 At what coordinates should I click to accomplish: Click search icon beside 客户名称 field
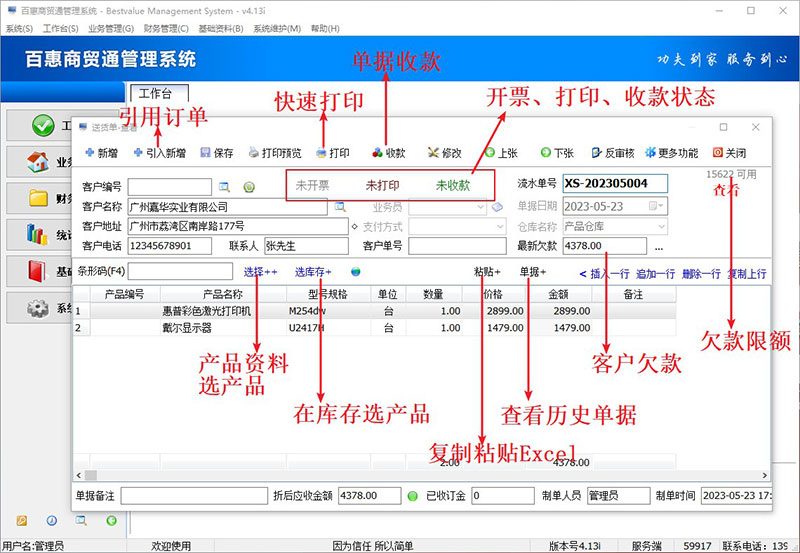340,207
